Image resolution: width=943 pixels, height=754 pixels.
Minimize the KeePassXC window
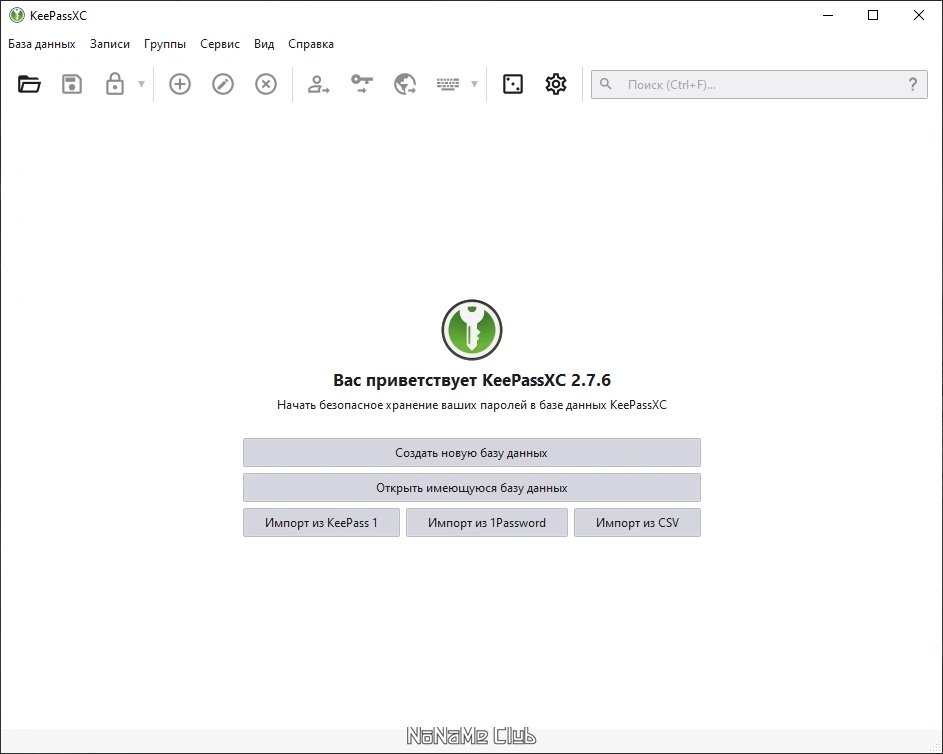pyautogui.click(x=828, y=15)
